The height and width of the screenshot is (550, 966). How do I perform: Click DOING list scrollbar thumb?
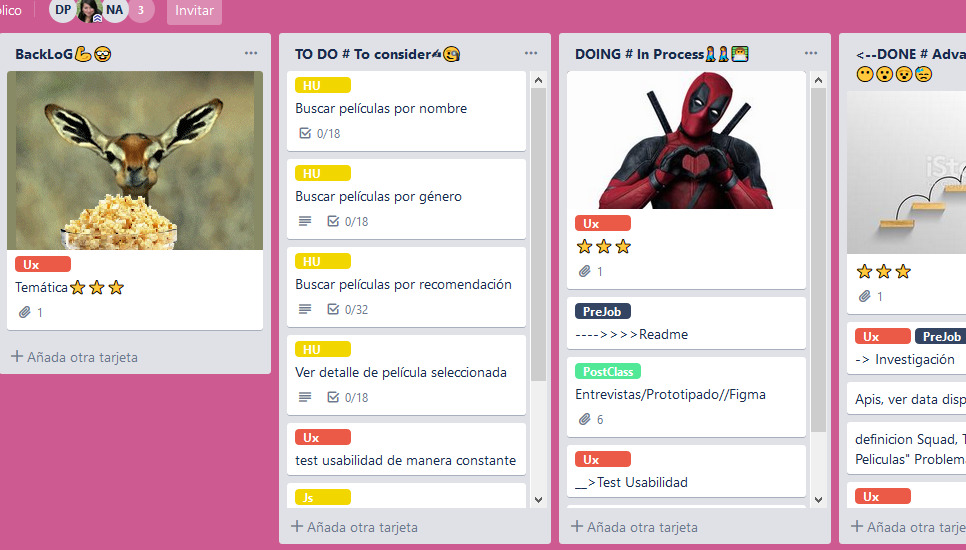pyautogui.click(x=818, y=260)
